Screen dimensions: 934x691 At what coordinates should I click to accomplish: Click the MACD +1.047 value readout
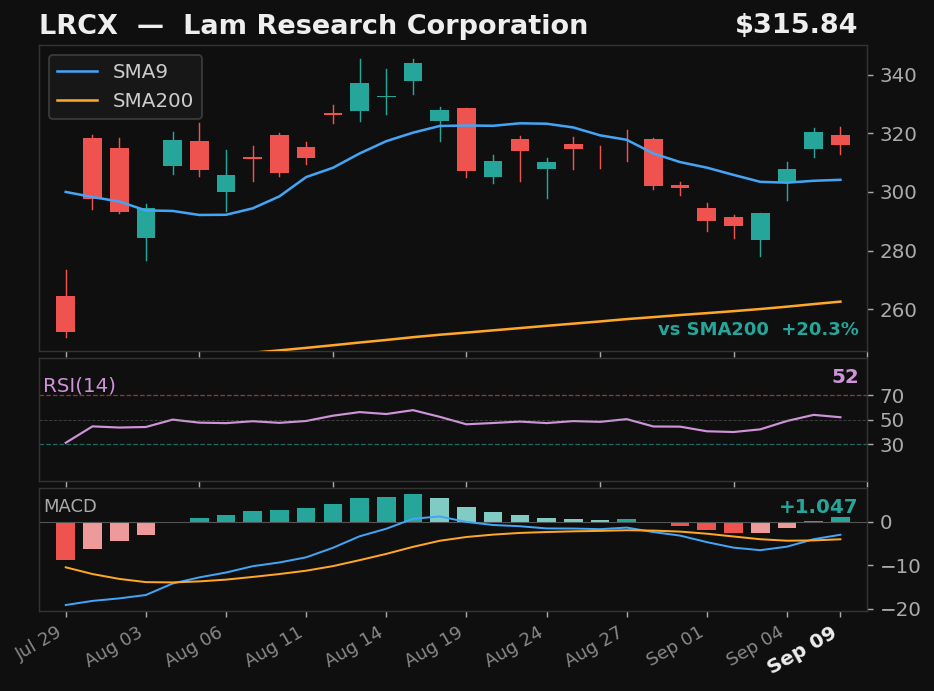pos(818,506)
